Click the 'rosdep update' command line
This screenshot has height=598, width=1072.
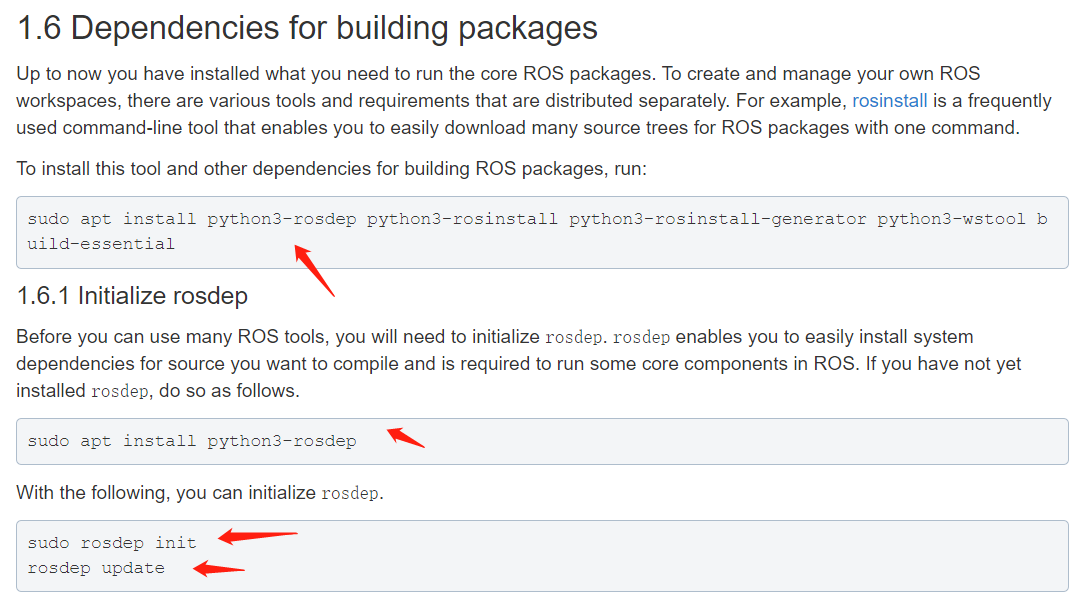tap(96, 568)
